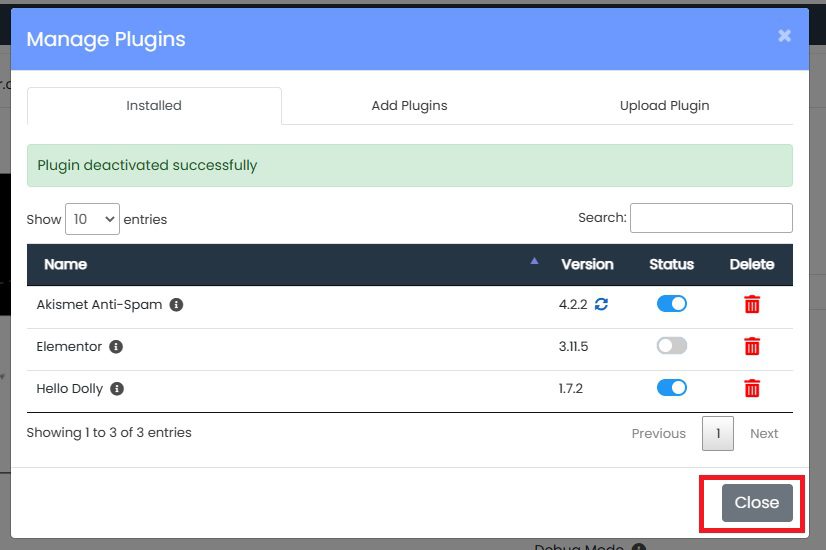Click 'Plugin deactivated successfully' message
The height and width of the screenshot is (550, 826).
147,165
